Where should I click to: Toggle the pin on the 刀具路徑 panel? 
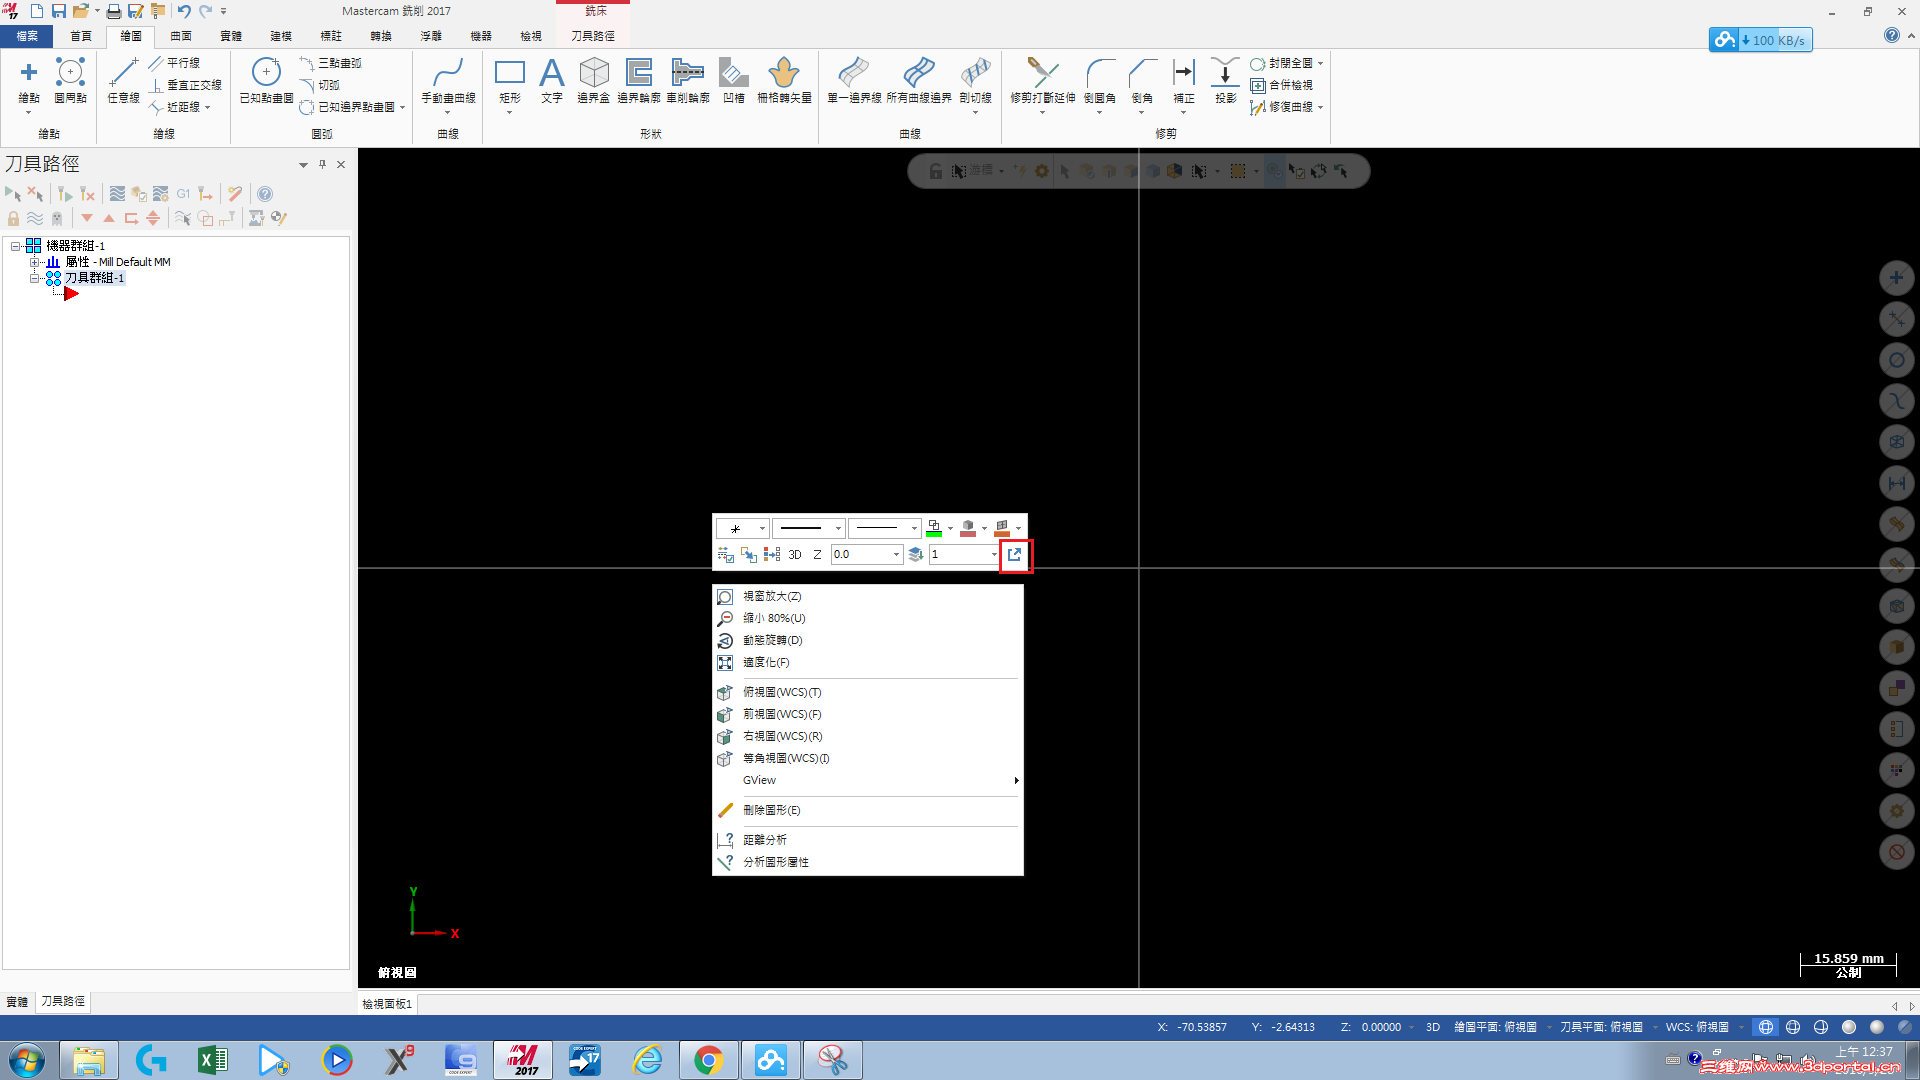(x=322, y=164)
